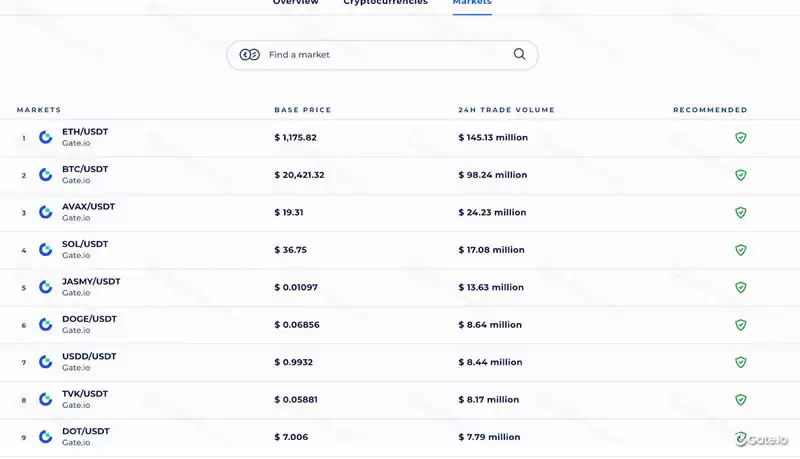
Task: Open the Cryptocurrencies tab
Action: [385, 3]
